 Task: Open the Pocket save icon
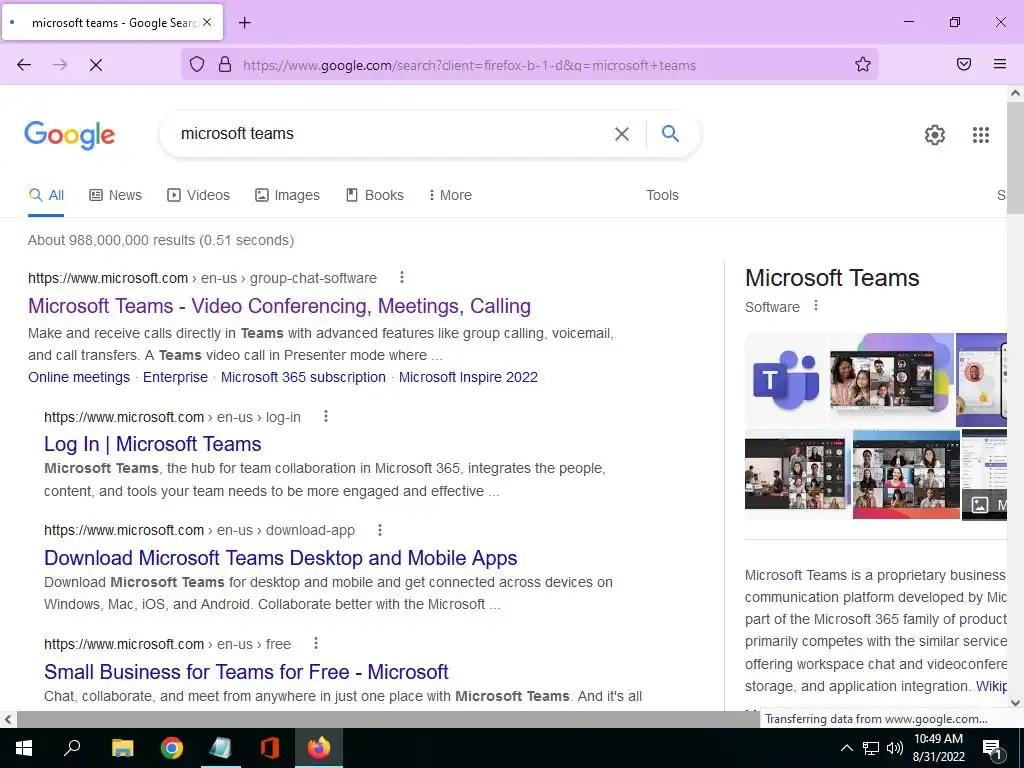964,64
